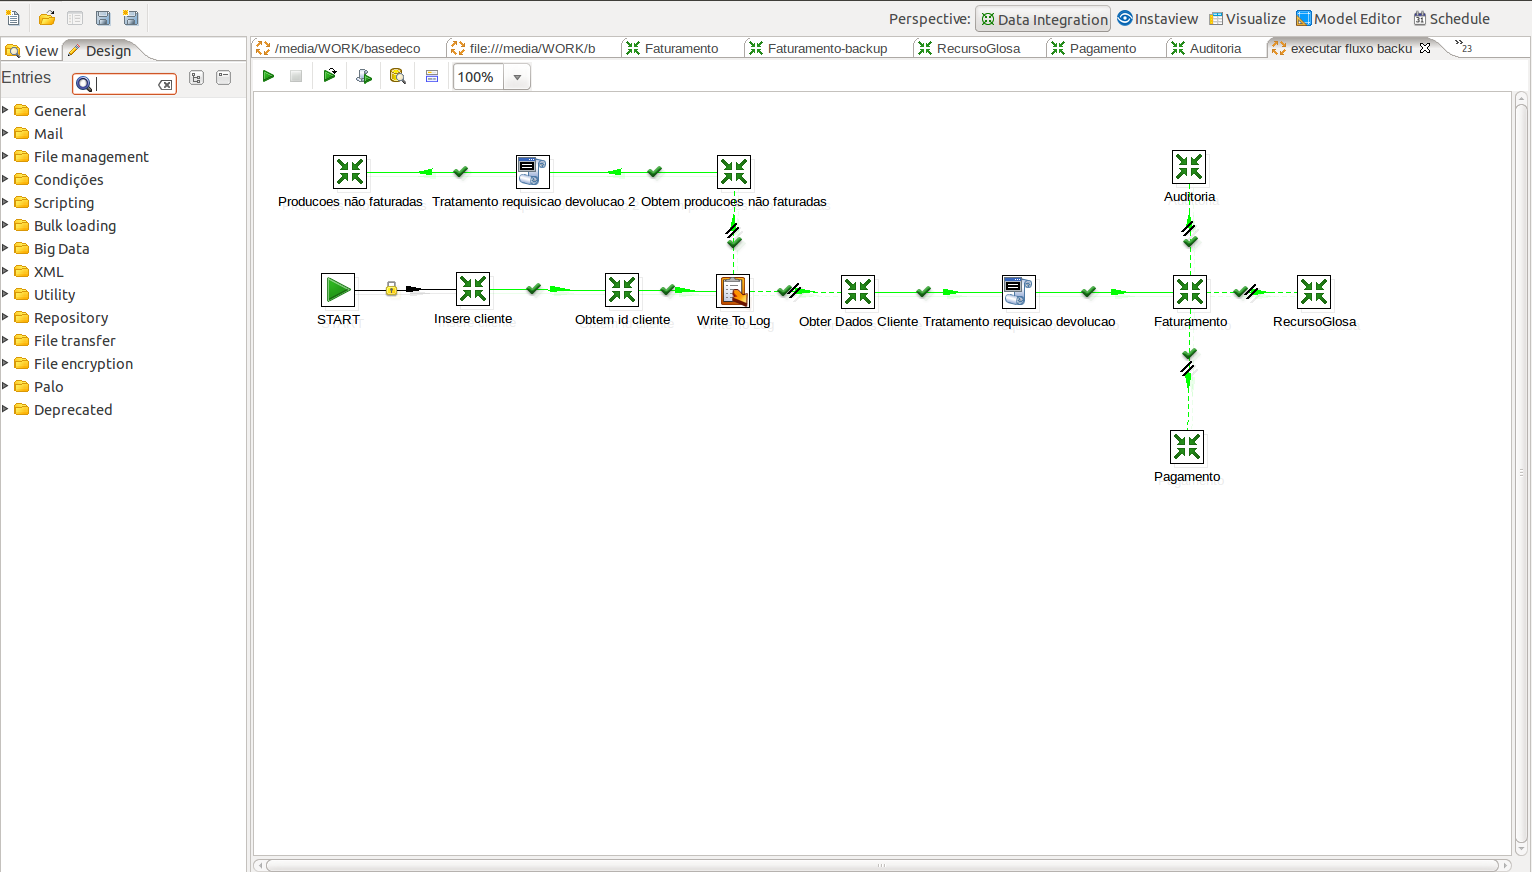Switch to the View tab
The image size is (1532, 872).
tap(32, 51)
